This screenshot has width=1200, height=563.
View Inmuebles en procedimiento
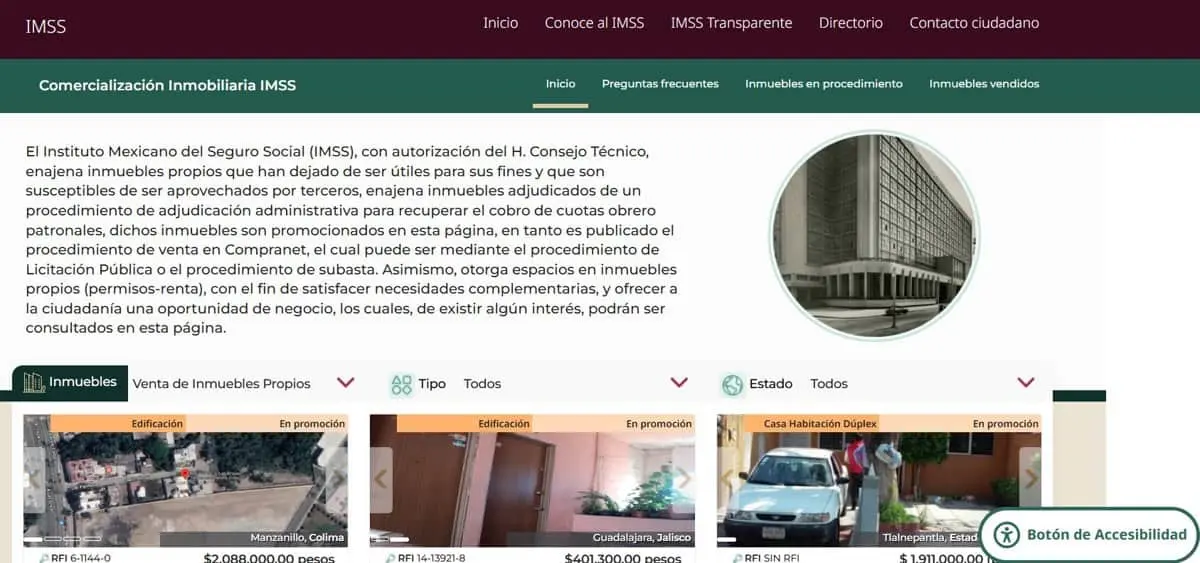click(824, 84)
